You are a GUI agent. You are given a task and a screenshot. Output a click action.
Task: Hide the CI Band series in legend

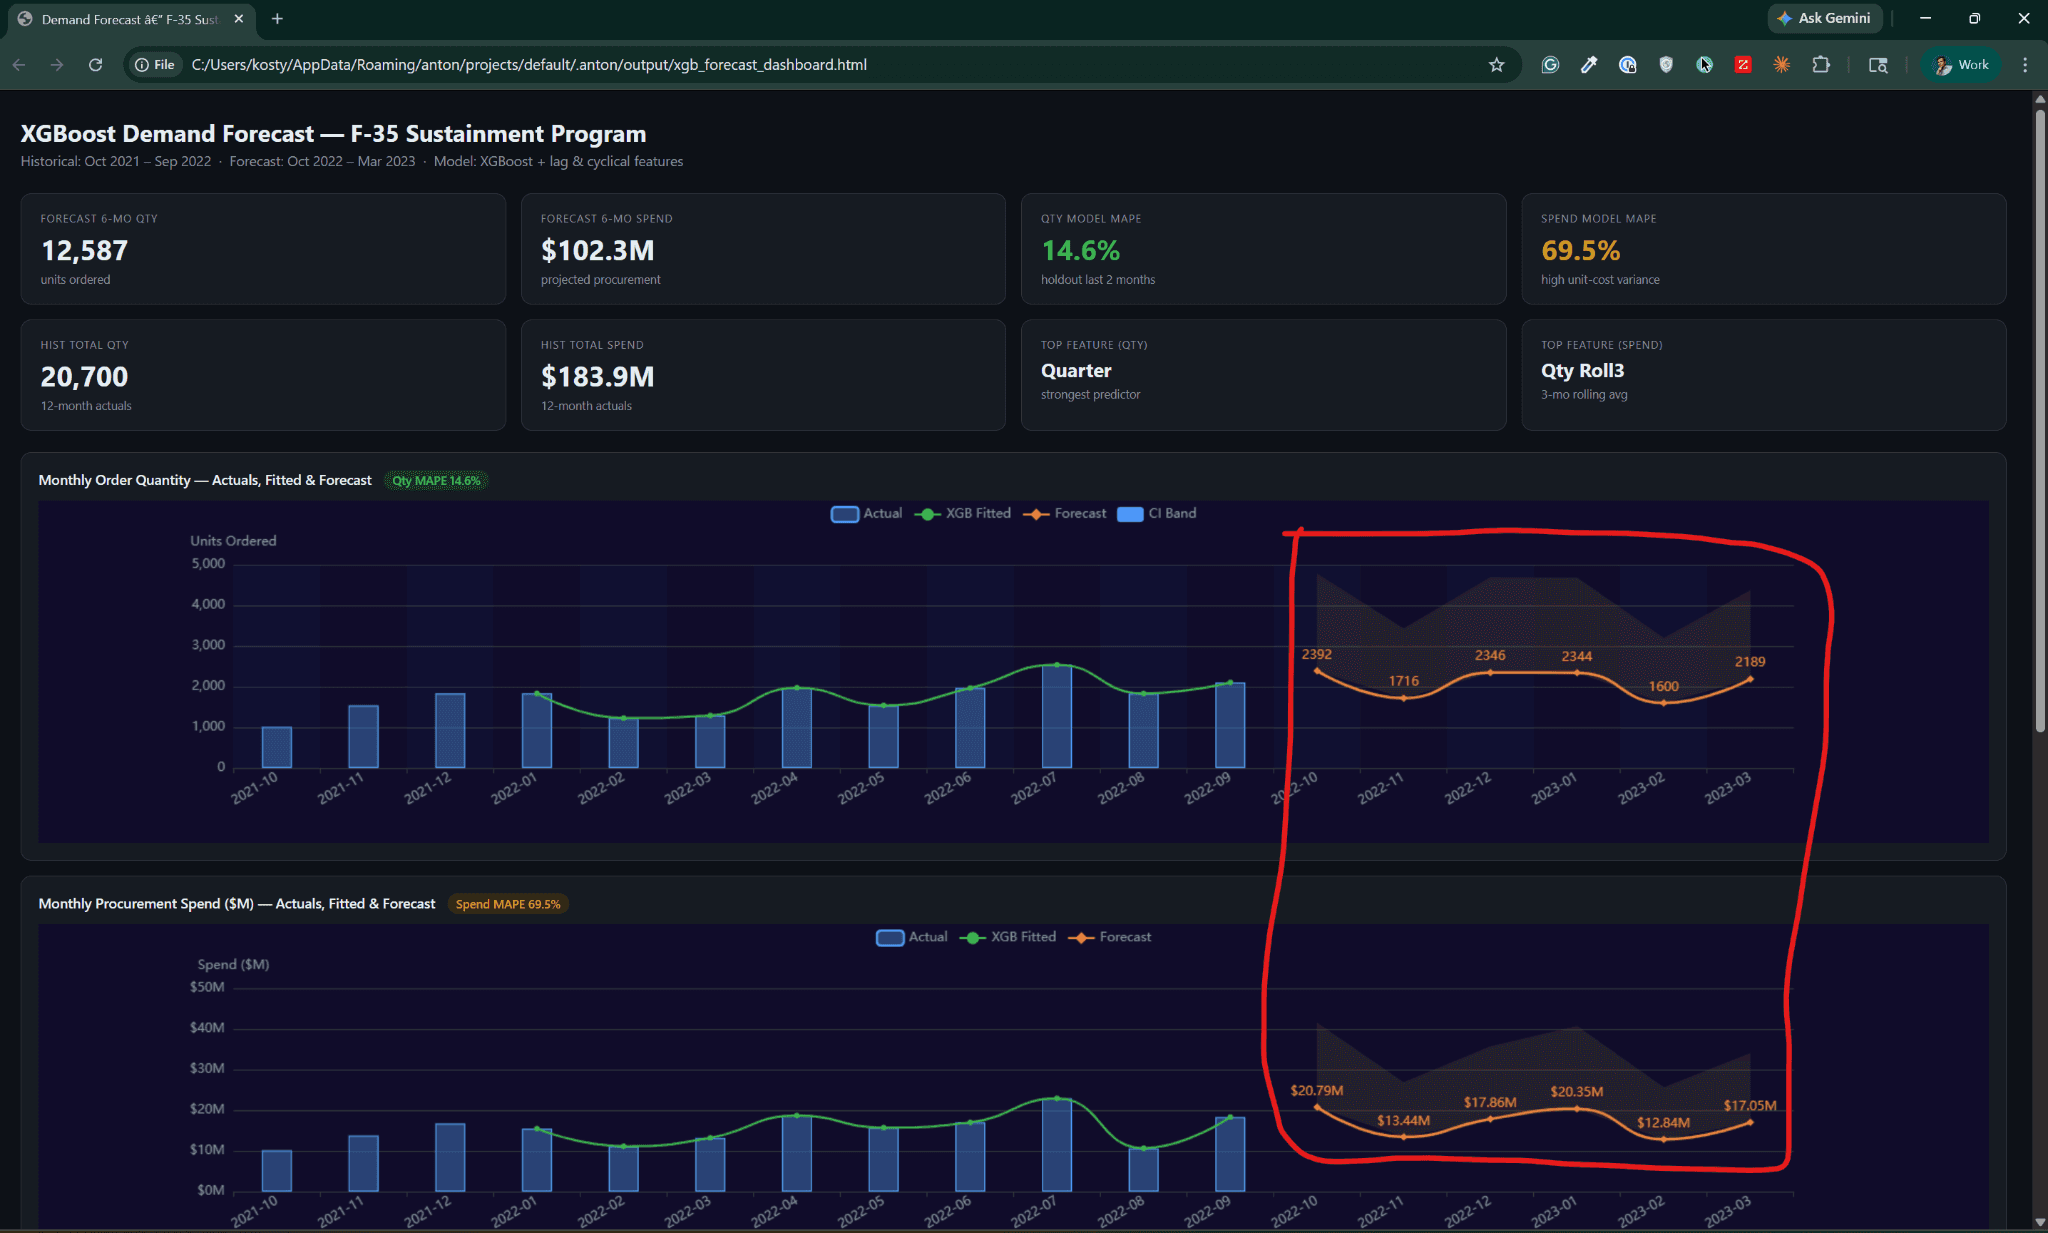click(x=1156, y=513)
